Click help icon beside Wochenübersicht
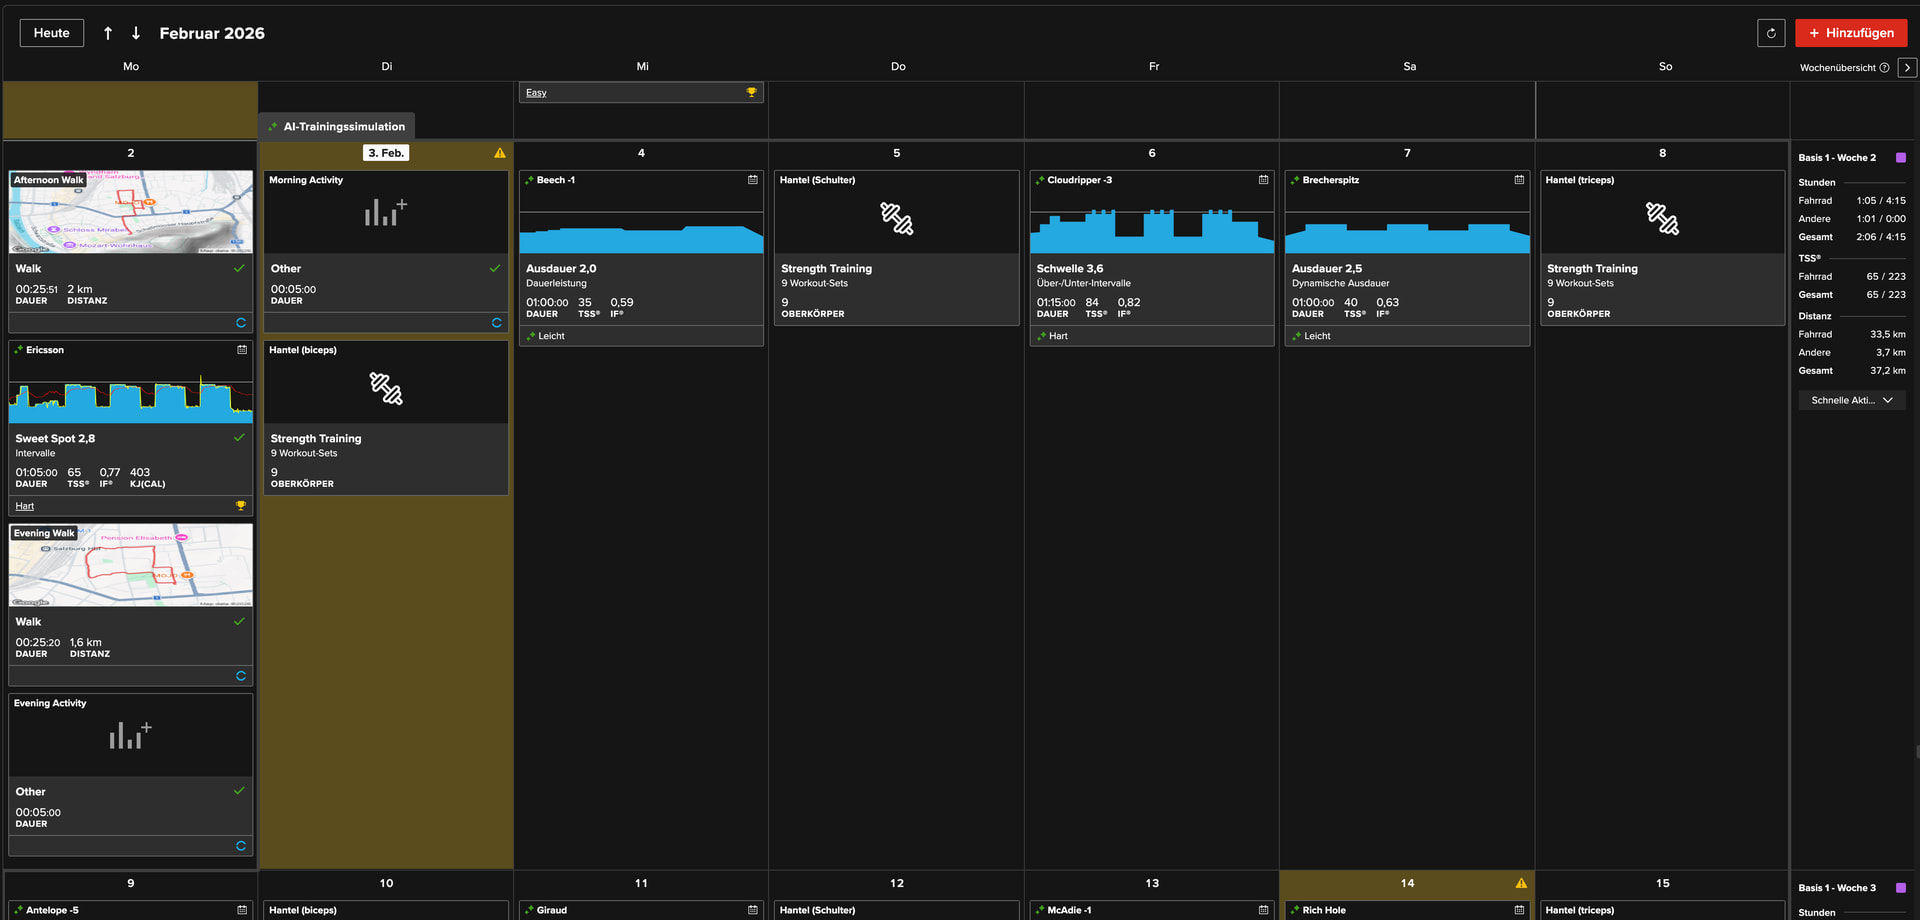 point(1884,68)
